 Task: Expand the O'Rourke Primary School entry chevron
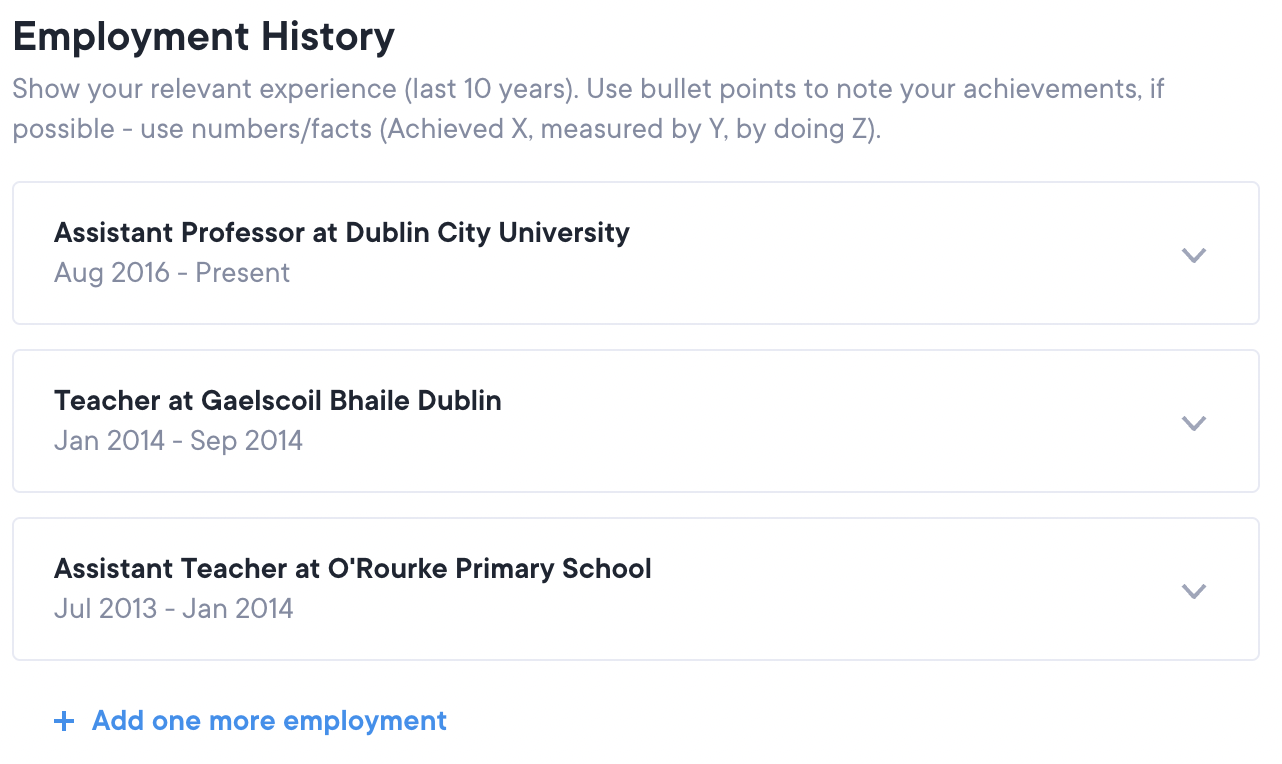[1193, 591]
